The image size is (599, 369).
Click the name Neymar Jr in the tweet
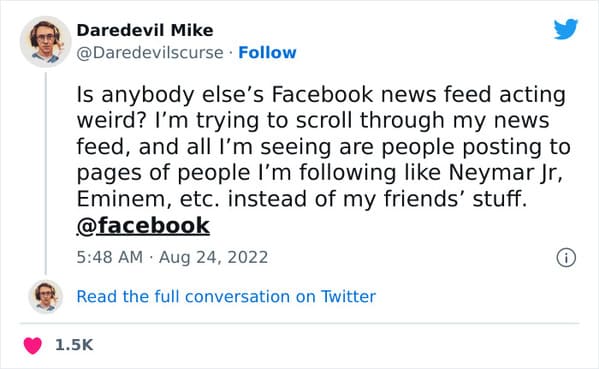pos(505,173)
